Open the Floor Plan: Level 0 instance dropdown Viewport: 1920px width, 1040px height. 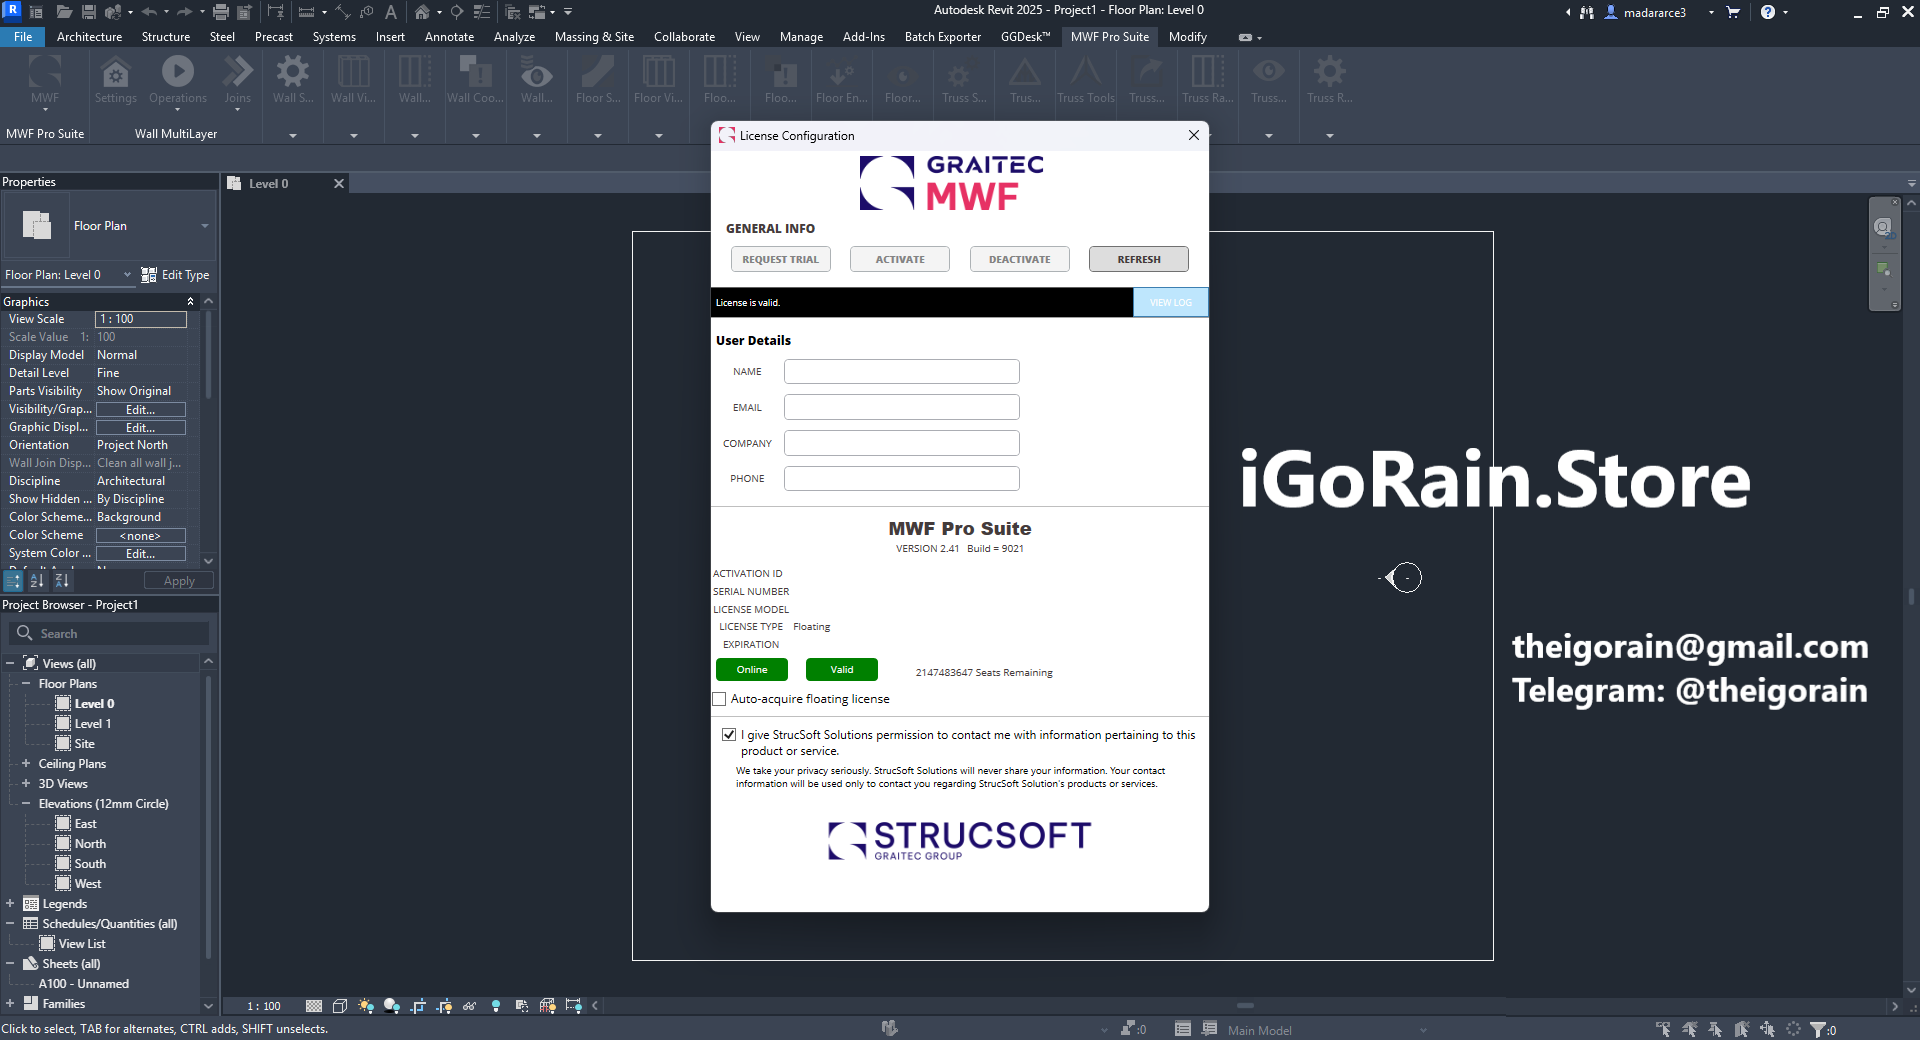[127, 275]
